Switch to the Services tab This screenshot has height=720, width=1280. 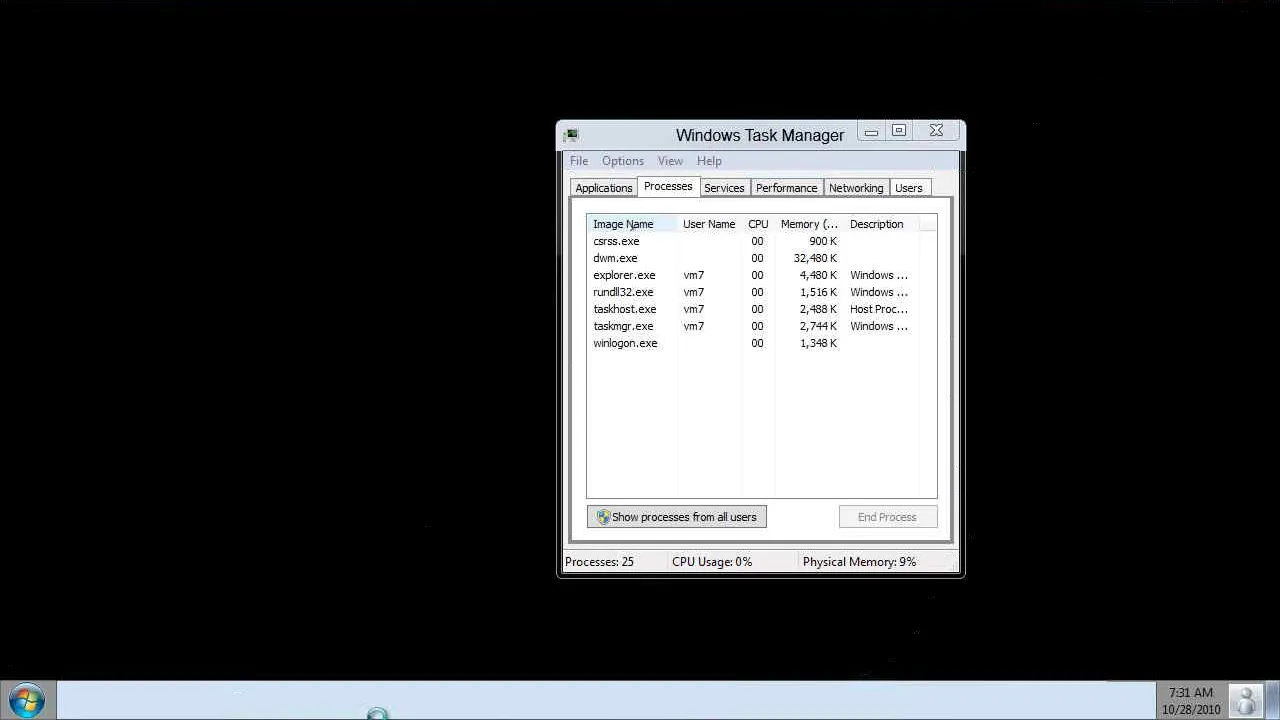[724, 188]
